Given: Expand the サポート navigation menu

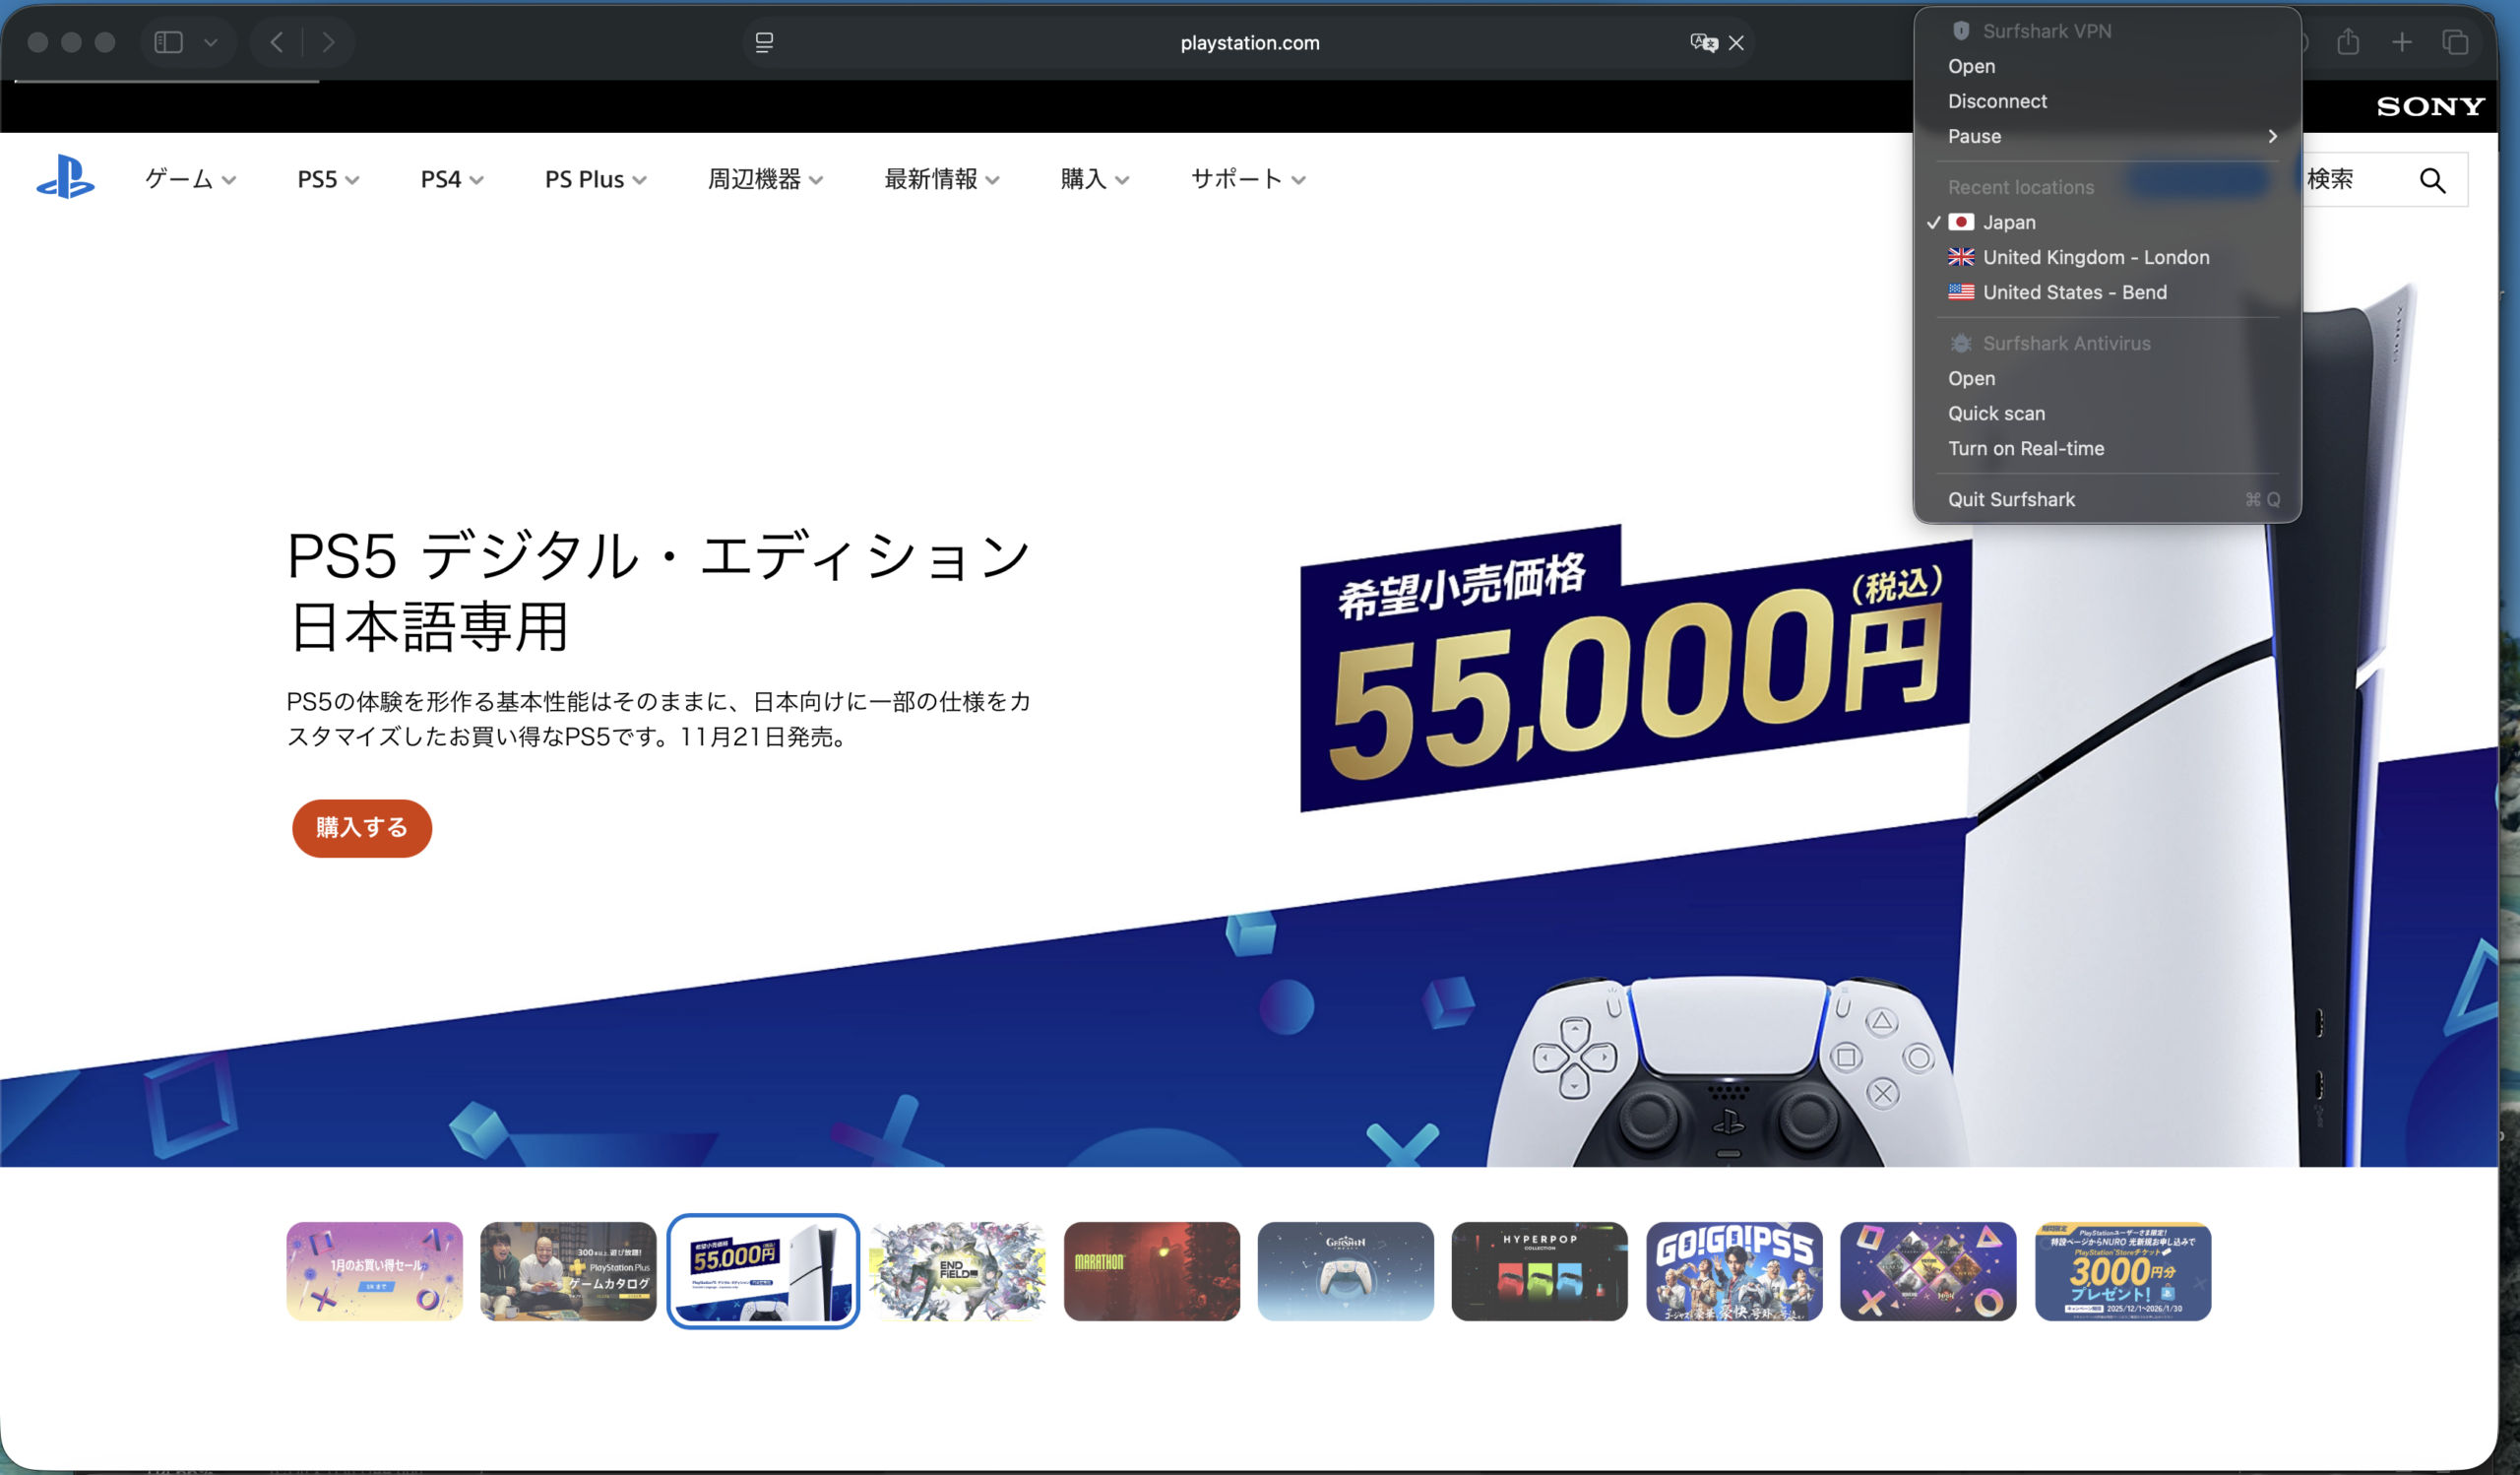Looking at the screenshot, I should click(x=1248, y=179).
